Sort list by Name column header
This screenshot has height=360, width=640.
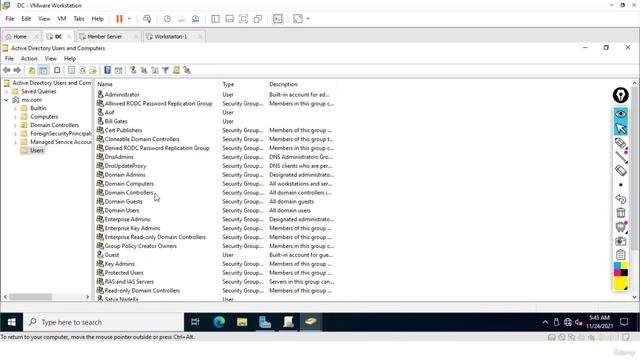point(158,84)
